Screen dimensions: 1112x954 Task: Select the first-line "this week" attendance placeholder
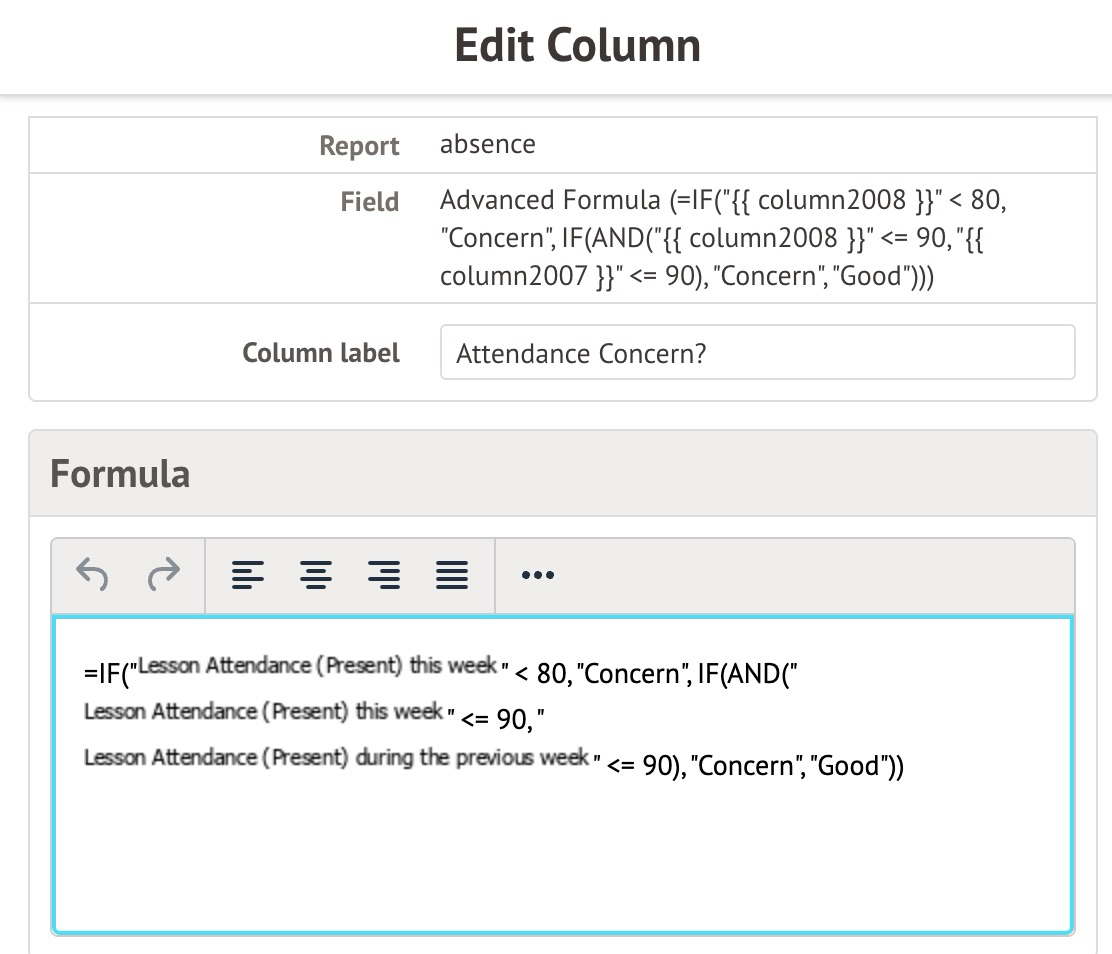point(317,666)
